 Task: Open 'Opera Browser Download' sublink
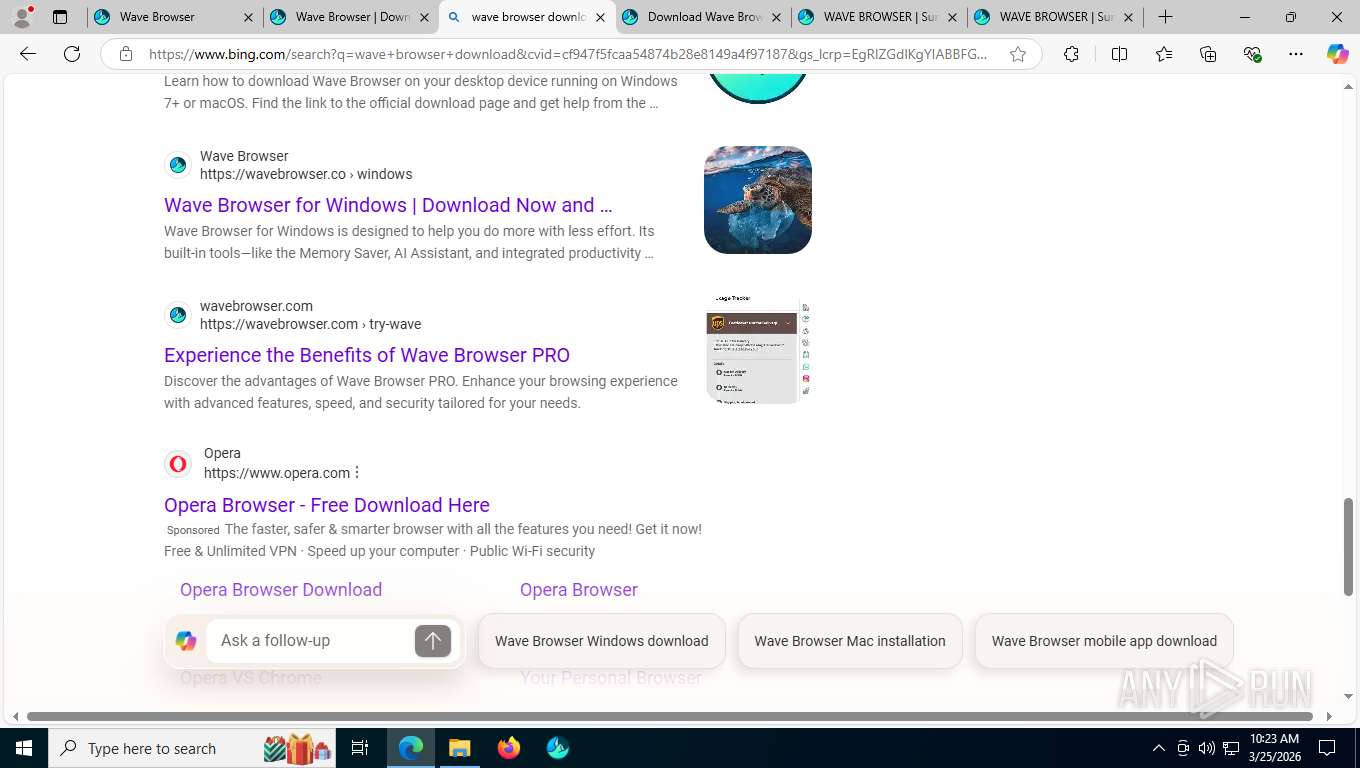pyautogui.click(x=281, y=590)
